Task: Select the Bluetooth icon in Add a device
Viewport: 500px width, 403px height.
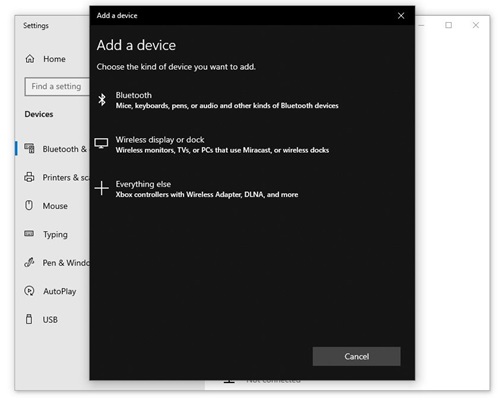Action: click(102, 100)
